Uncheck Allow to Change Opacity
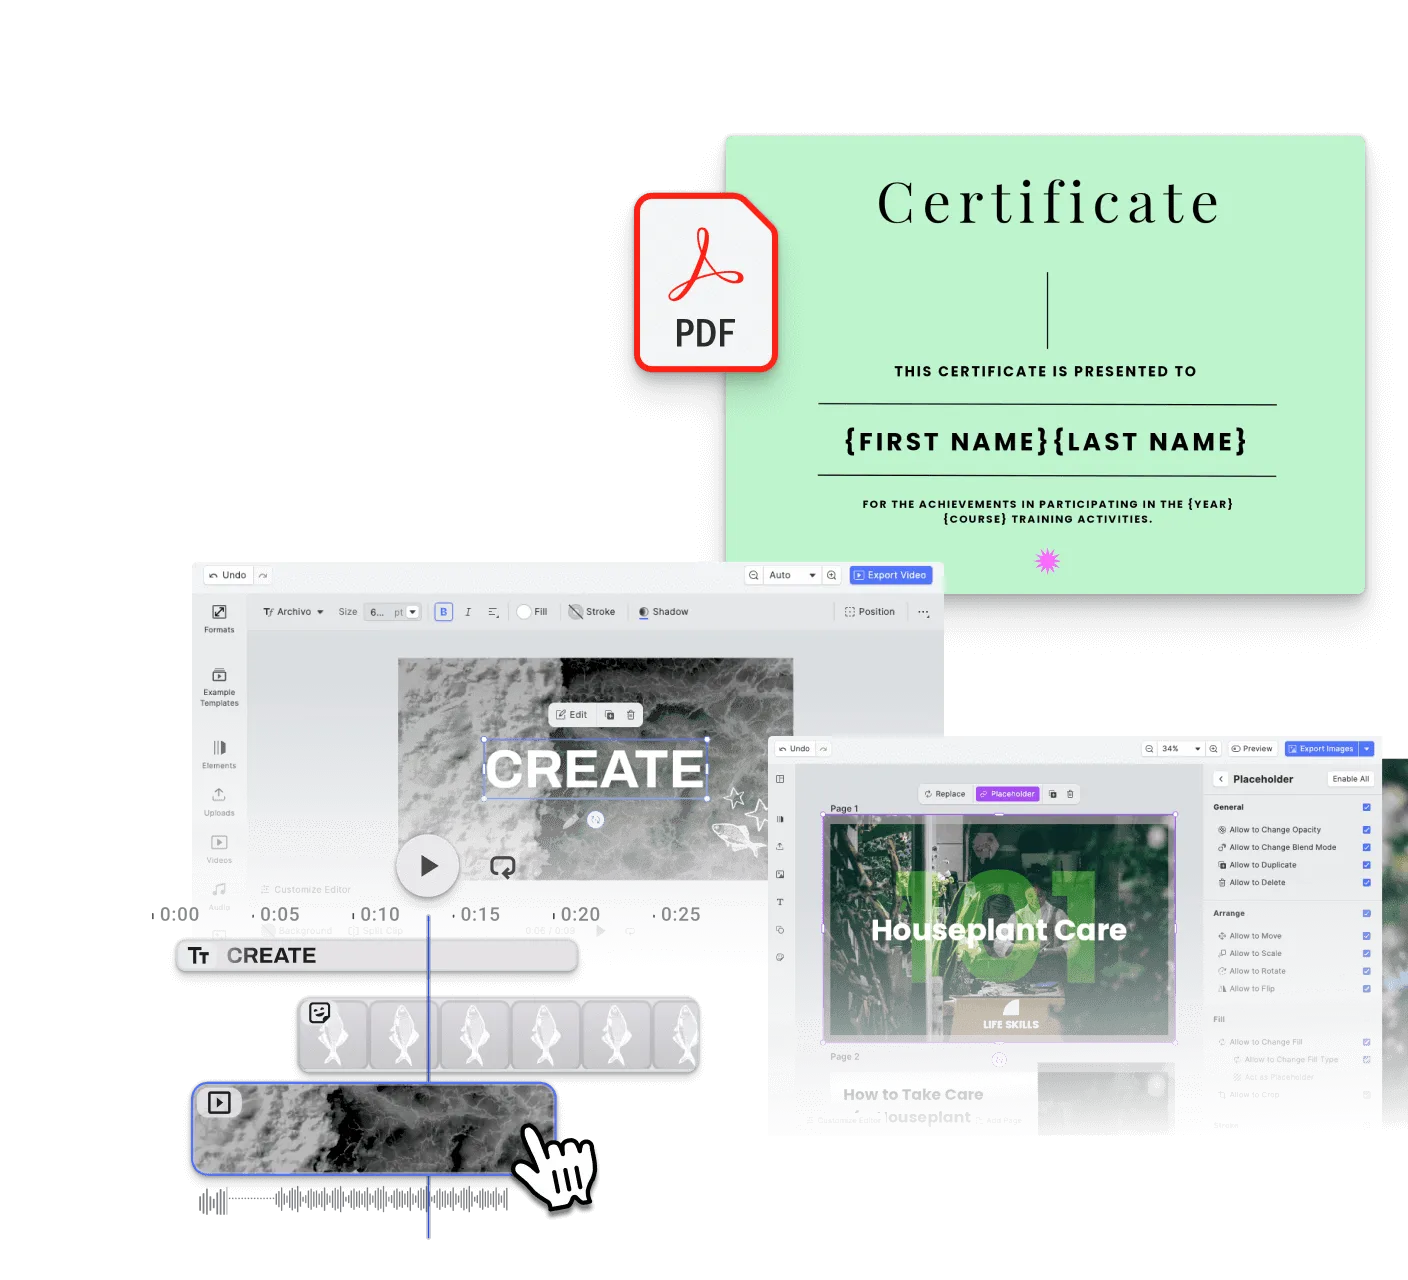This screenshot has width=1408, height=1280. pyautogui.click(x=1366, y=830)
